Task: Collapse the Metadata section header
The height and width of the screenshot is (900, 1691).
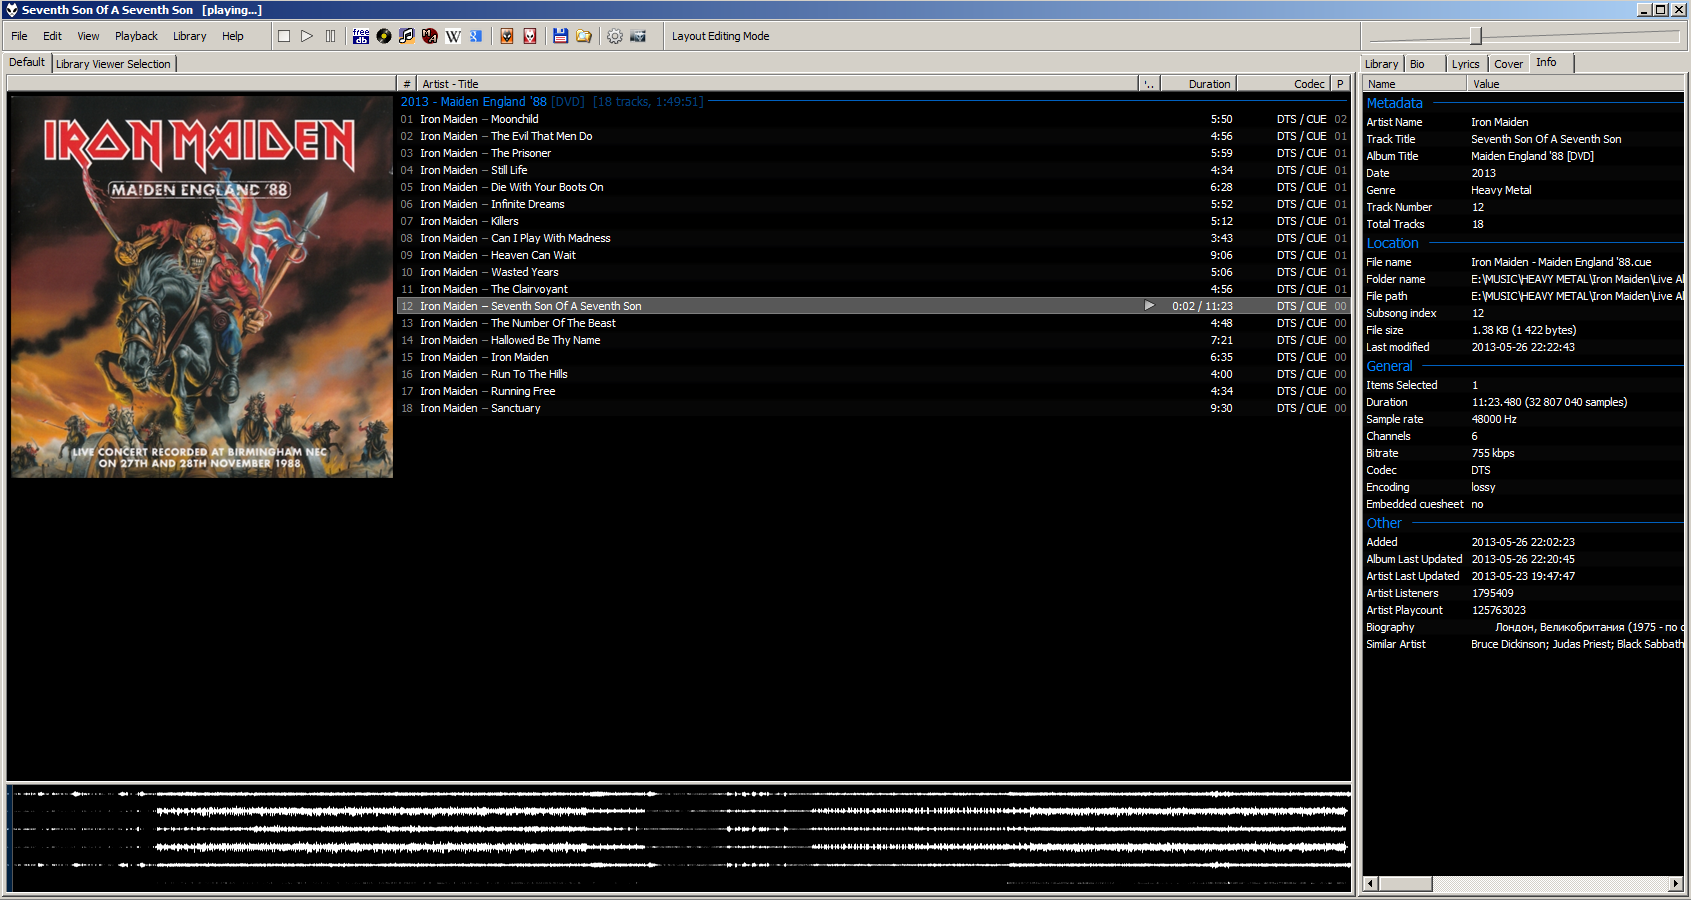Action: pos(1394,103)
